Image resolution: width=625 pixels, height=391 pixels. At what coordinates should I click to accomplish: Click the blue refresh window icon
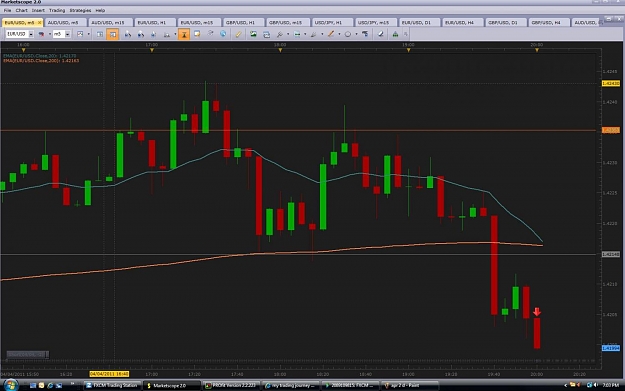pos(266,35)
